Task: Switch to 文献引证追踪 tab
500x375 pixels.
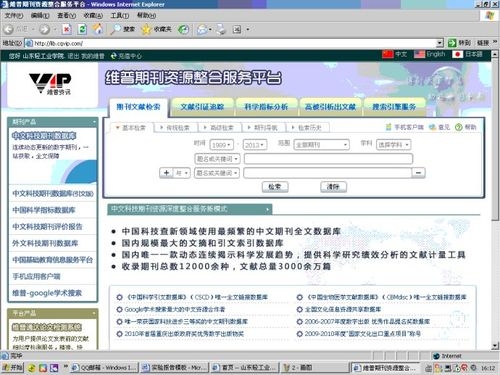Action: pyautogui.click(x=202, y=107)
